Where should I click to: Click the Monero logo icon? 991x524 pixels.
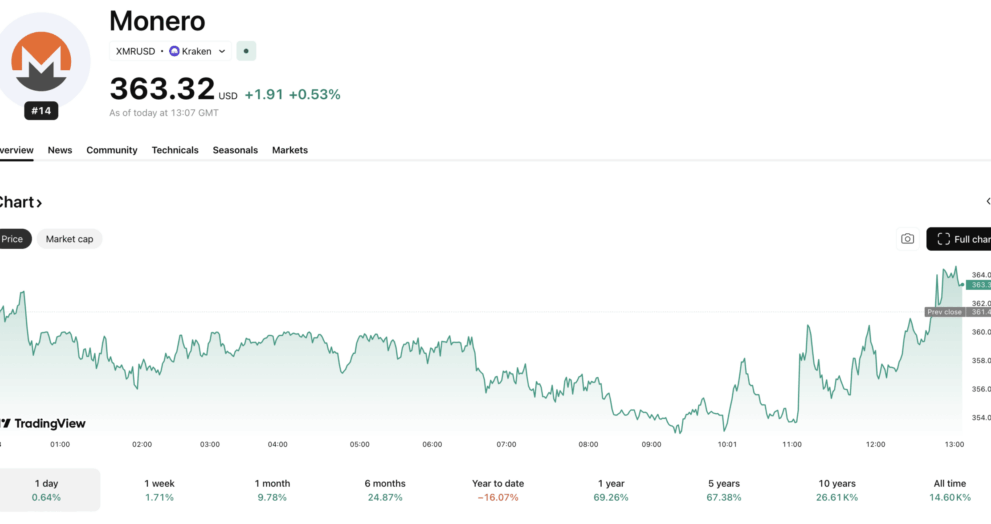41,59
